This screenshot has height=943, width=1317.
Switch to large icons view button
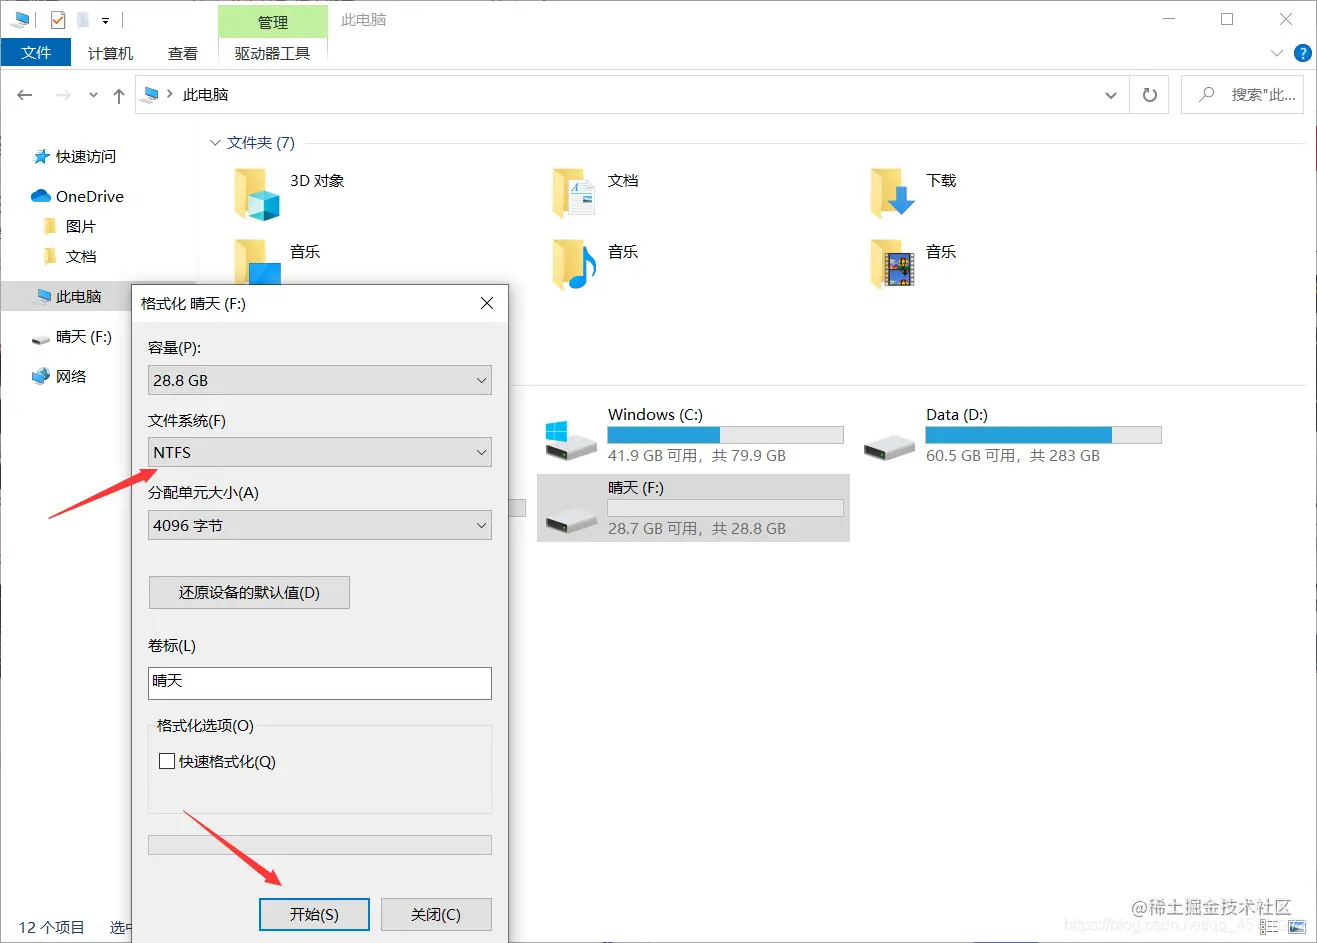coord(1297,927)
